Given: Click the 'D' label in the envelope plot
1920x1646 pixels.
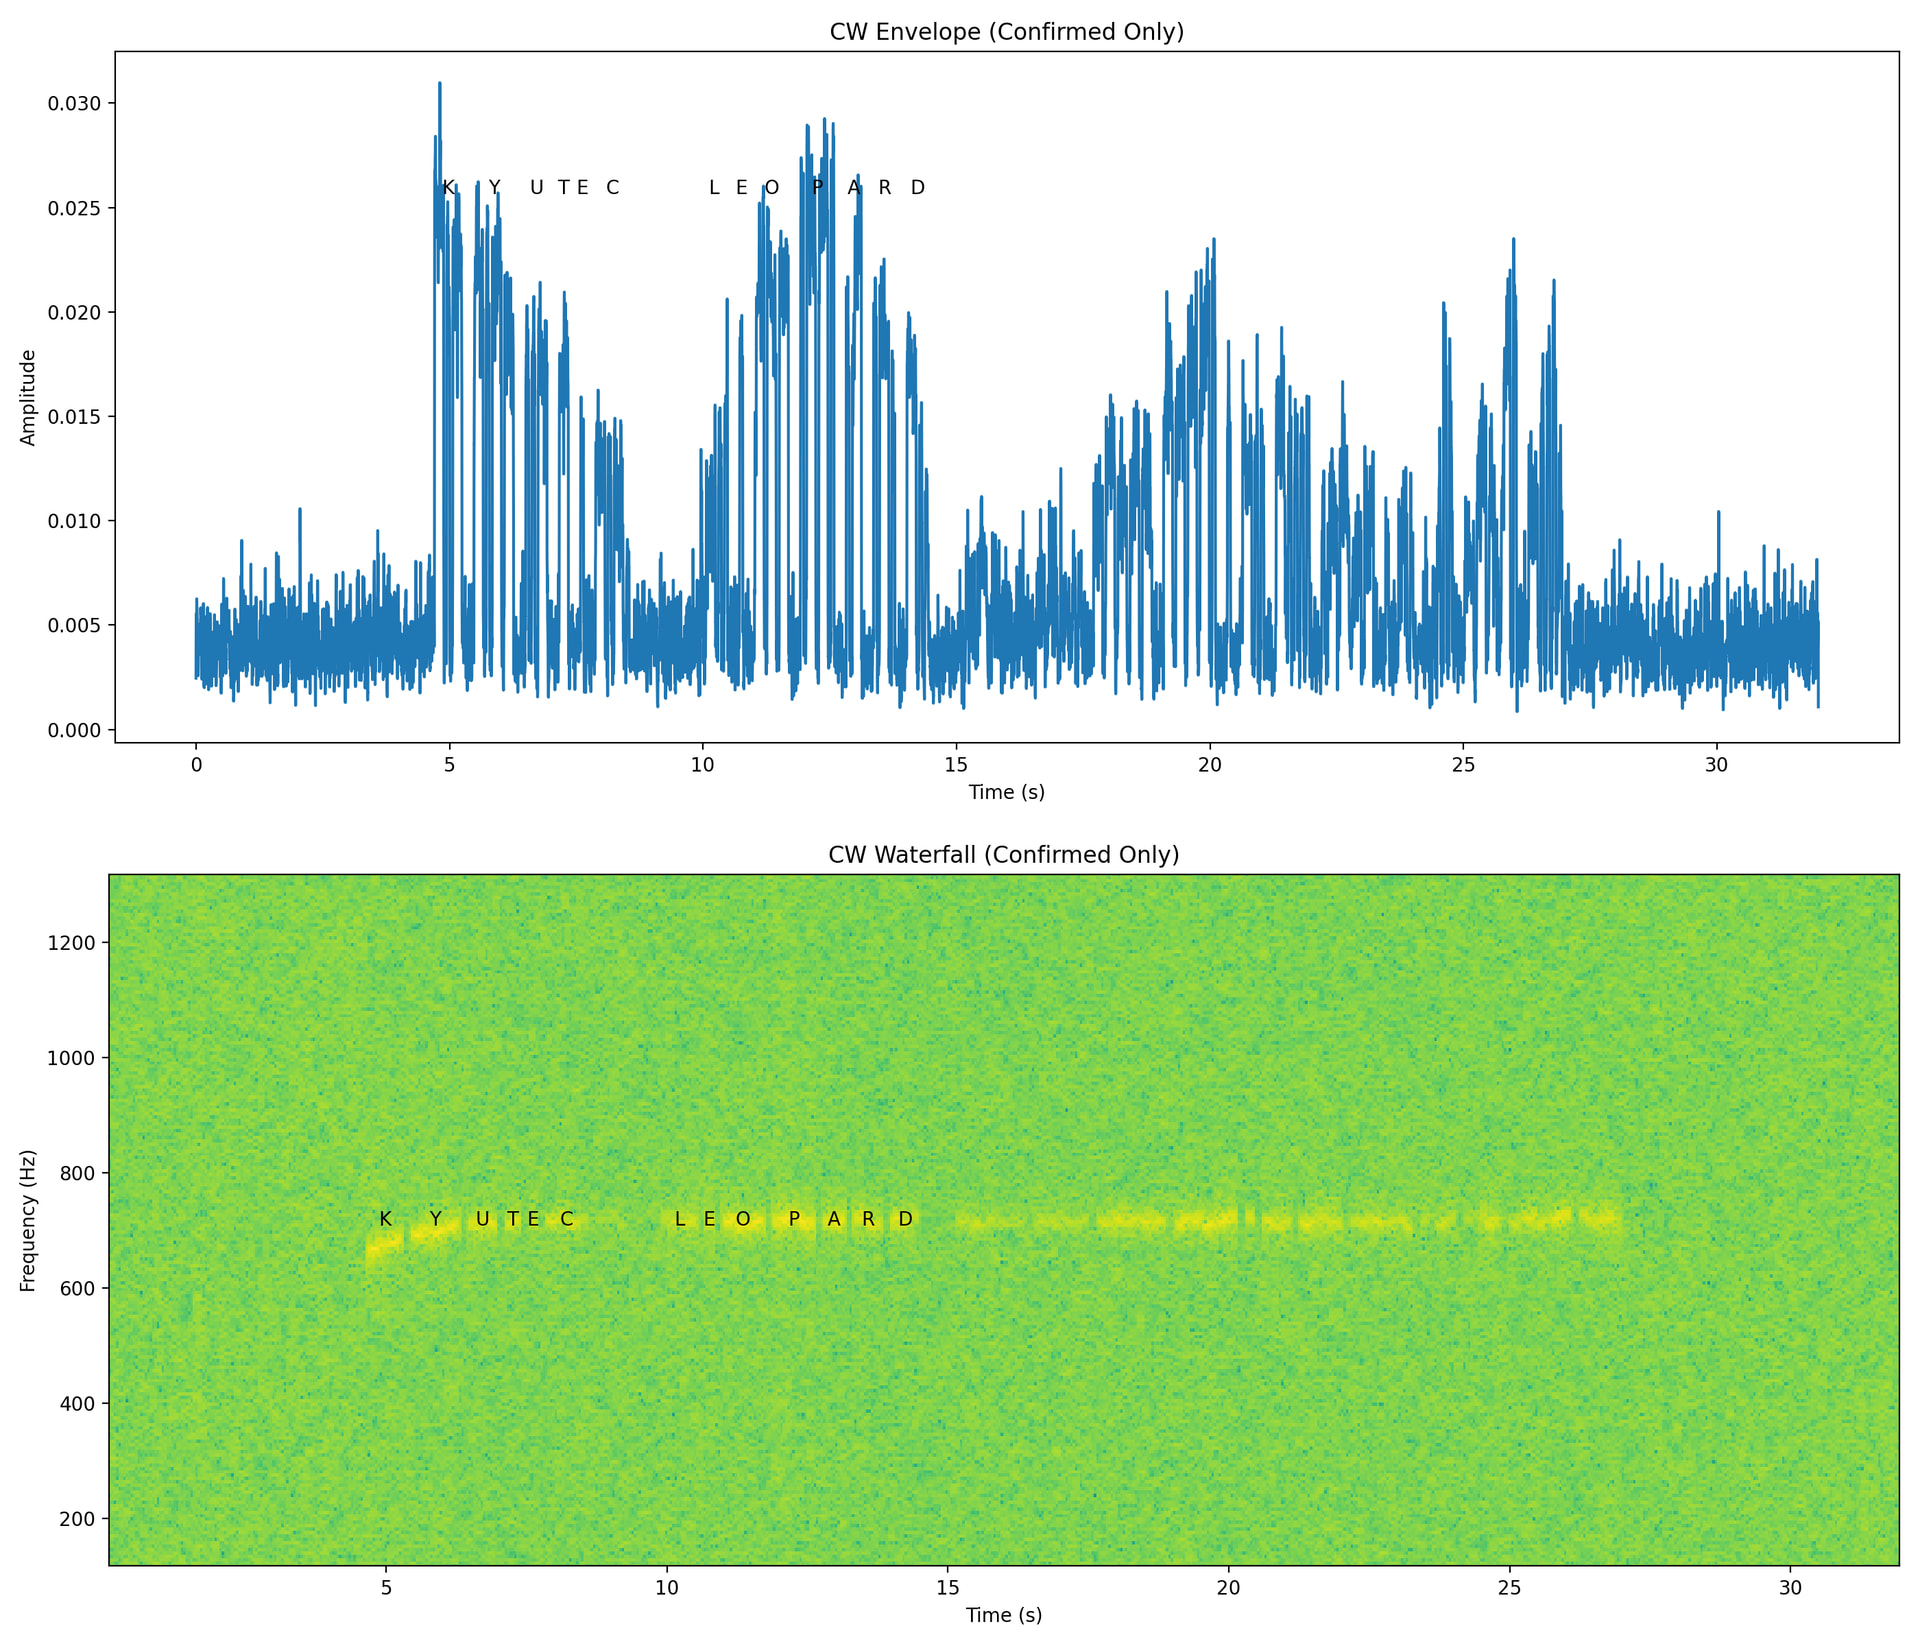Looking at the screenshot, I should click(x=918, y=188).
